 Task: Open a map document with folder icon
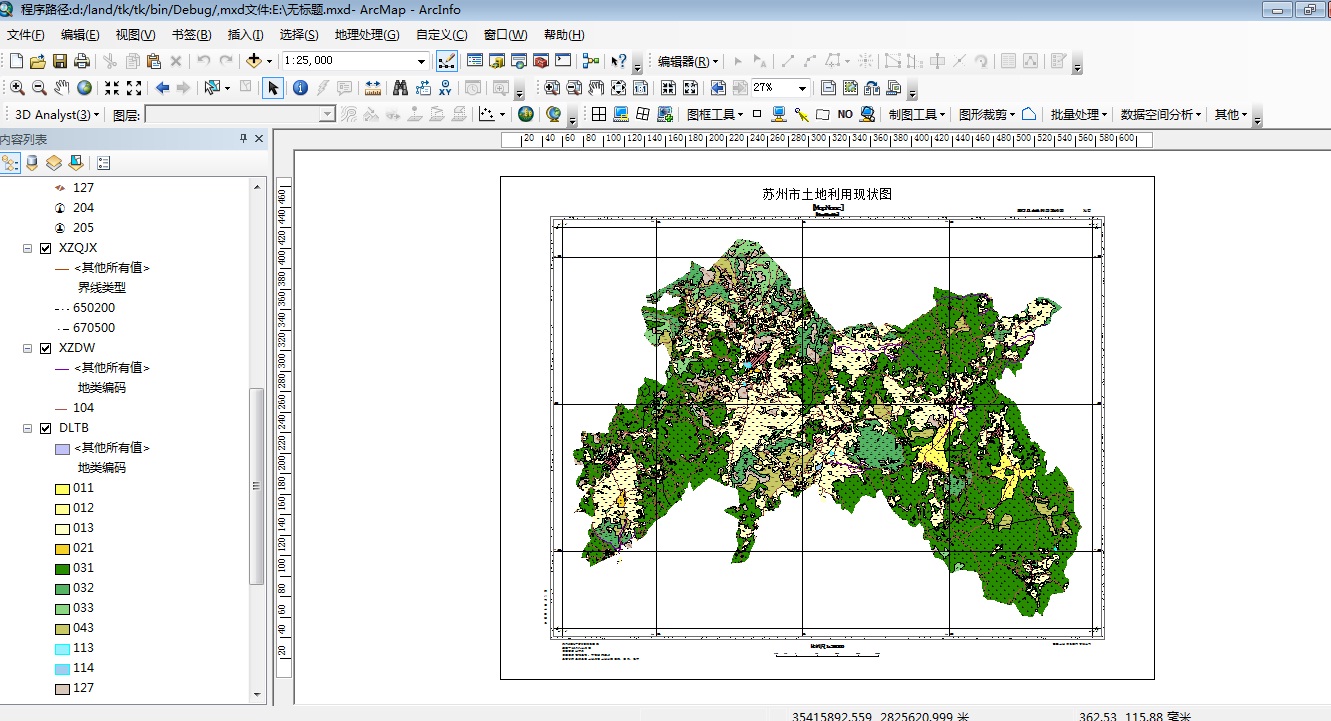click(38, 61)
